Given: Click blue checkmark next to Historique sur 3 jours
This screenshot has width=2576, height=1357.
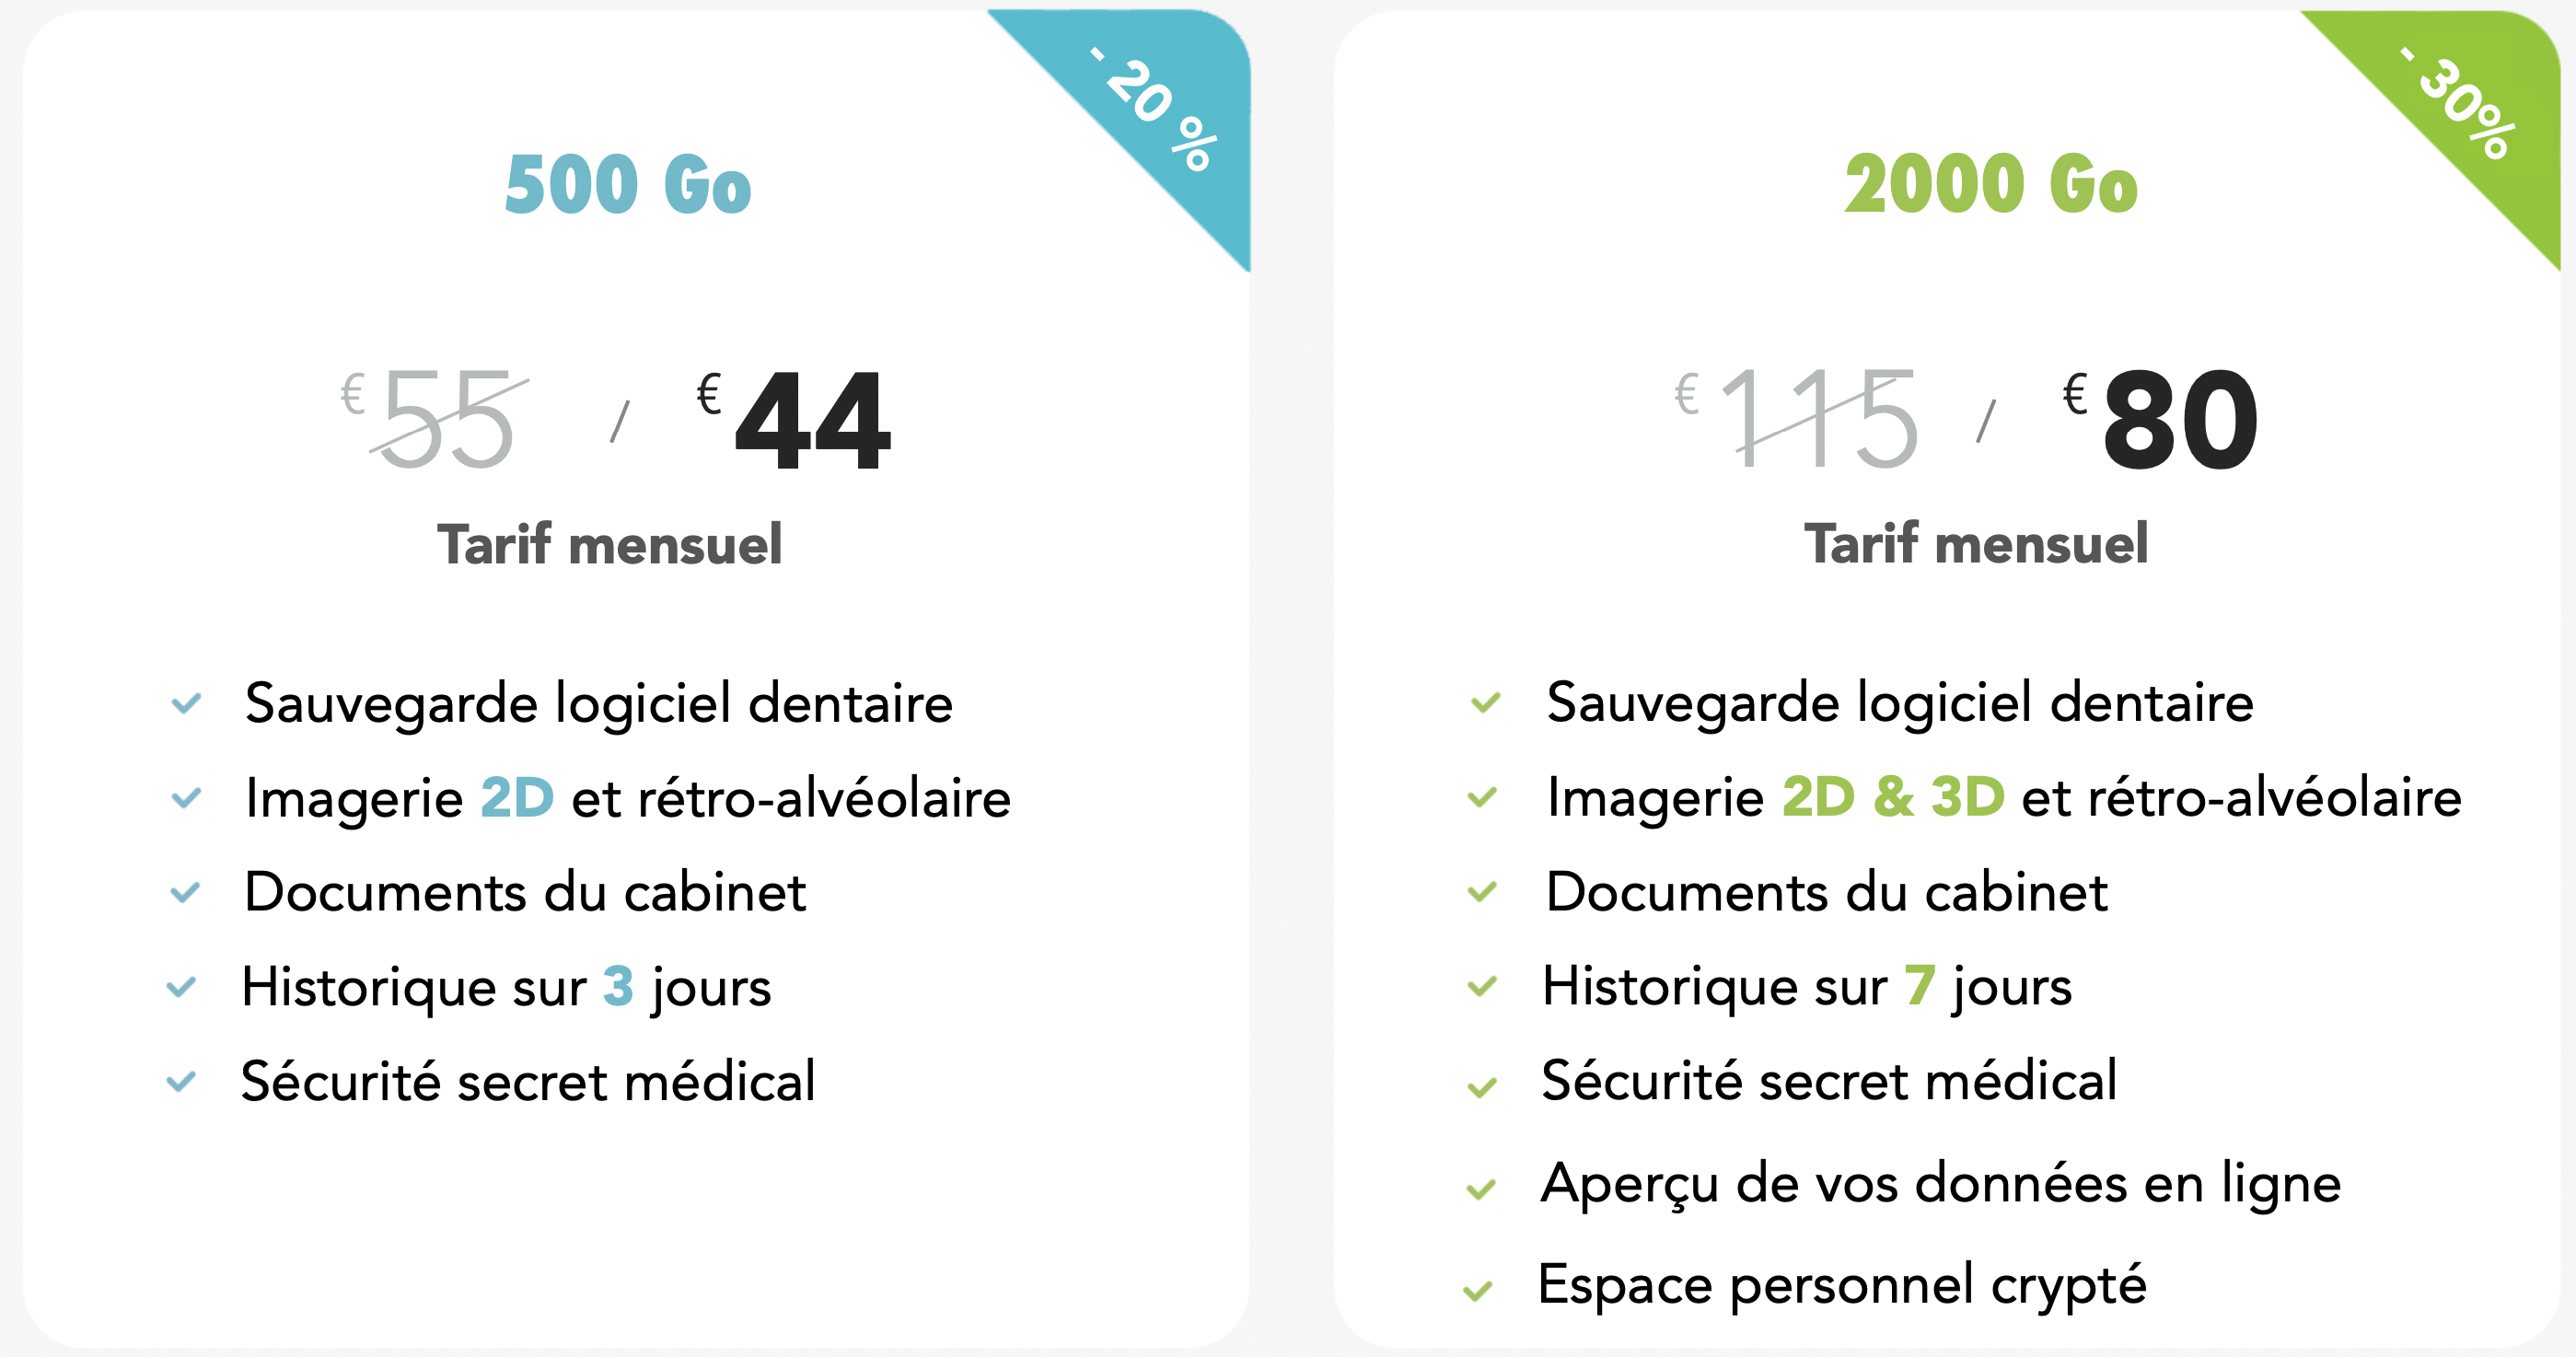Looking at the screenshot, I should (181, 987).
